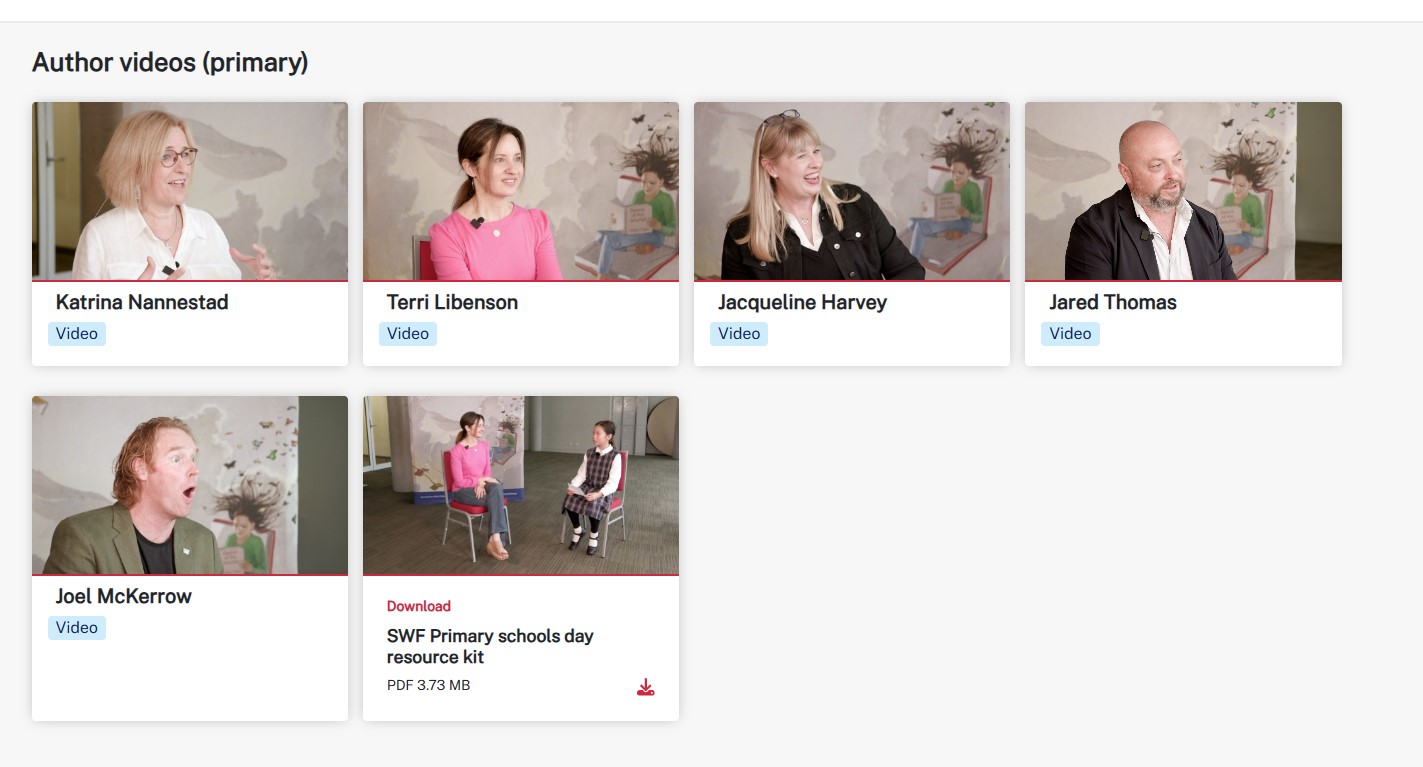
Task: Open Jared Thomas video thumbnail
Action: point(1183,191)
